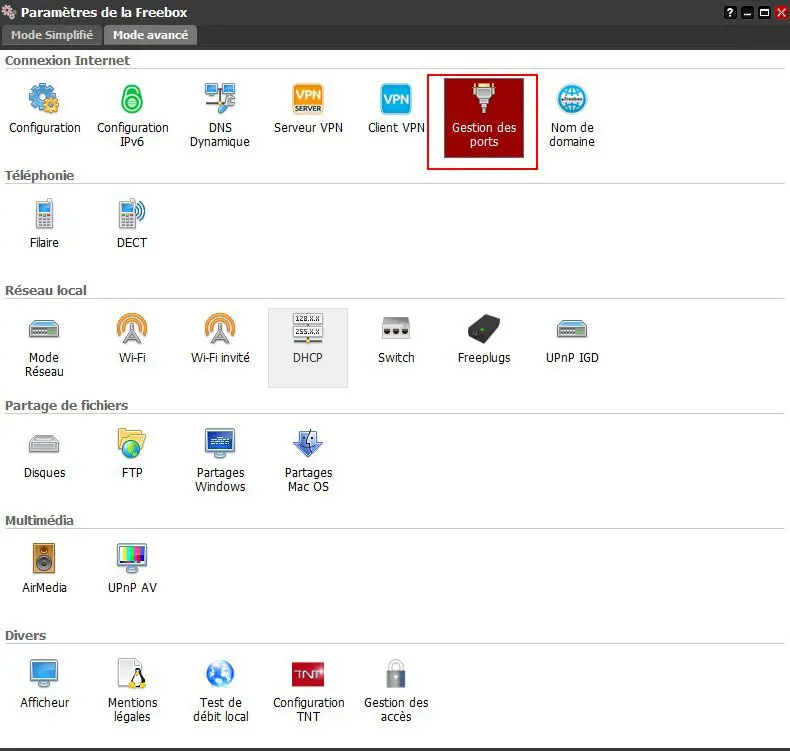Viewport: 790px width, 751px height.
Task: Open Configuration TNT settings
Action: pyautogui.click(x=308, y=693)
